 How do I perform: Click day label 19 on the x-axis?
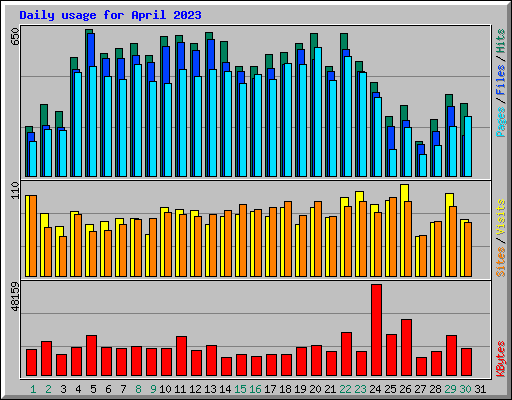tap(300, 389)
